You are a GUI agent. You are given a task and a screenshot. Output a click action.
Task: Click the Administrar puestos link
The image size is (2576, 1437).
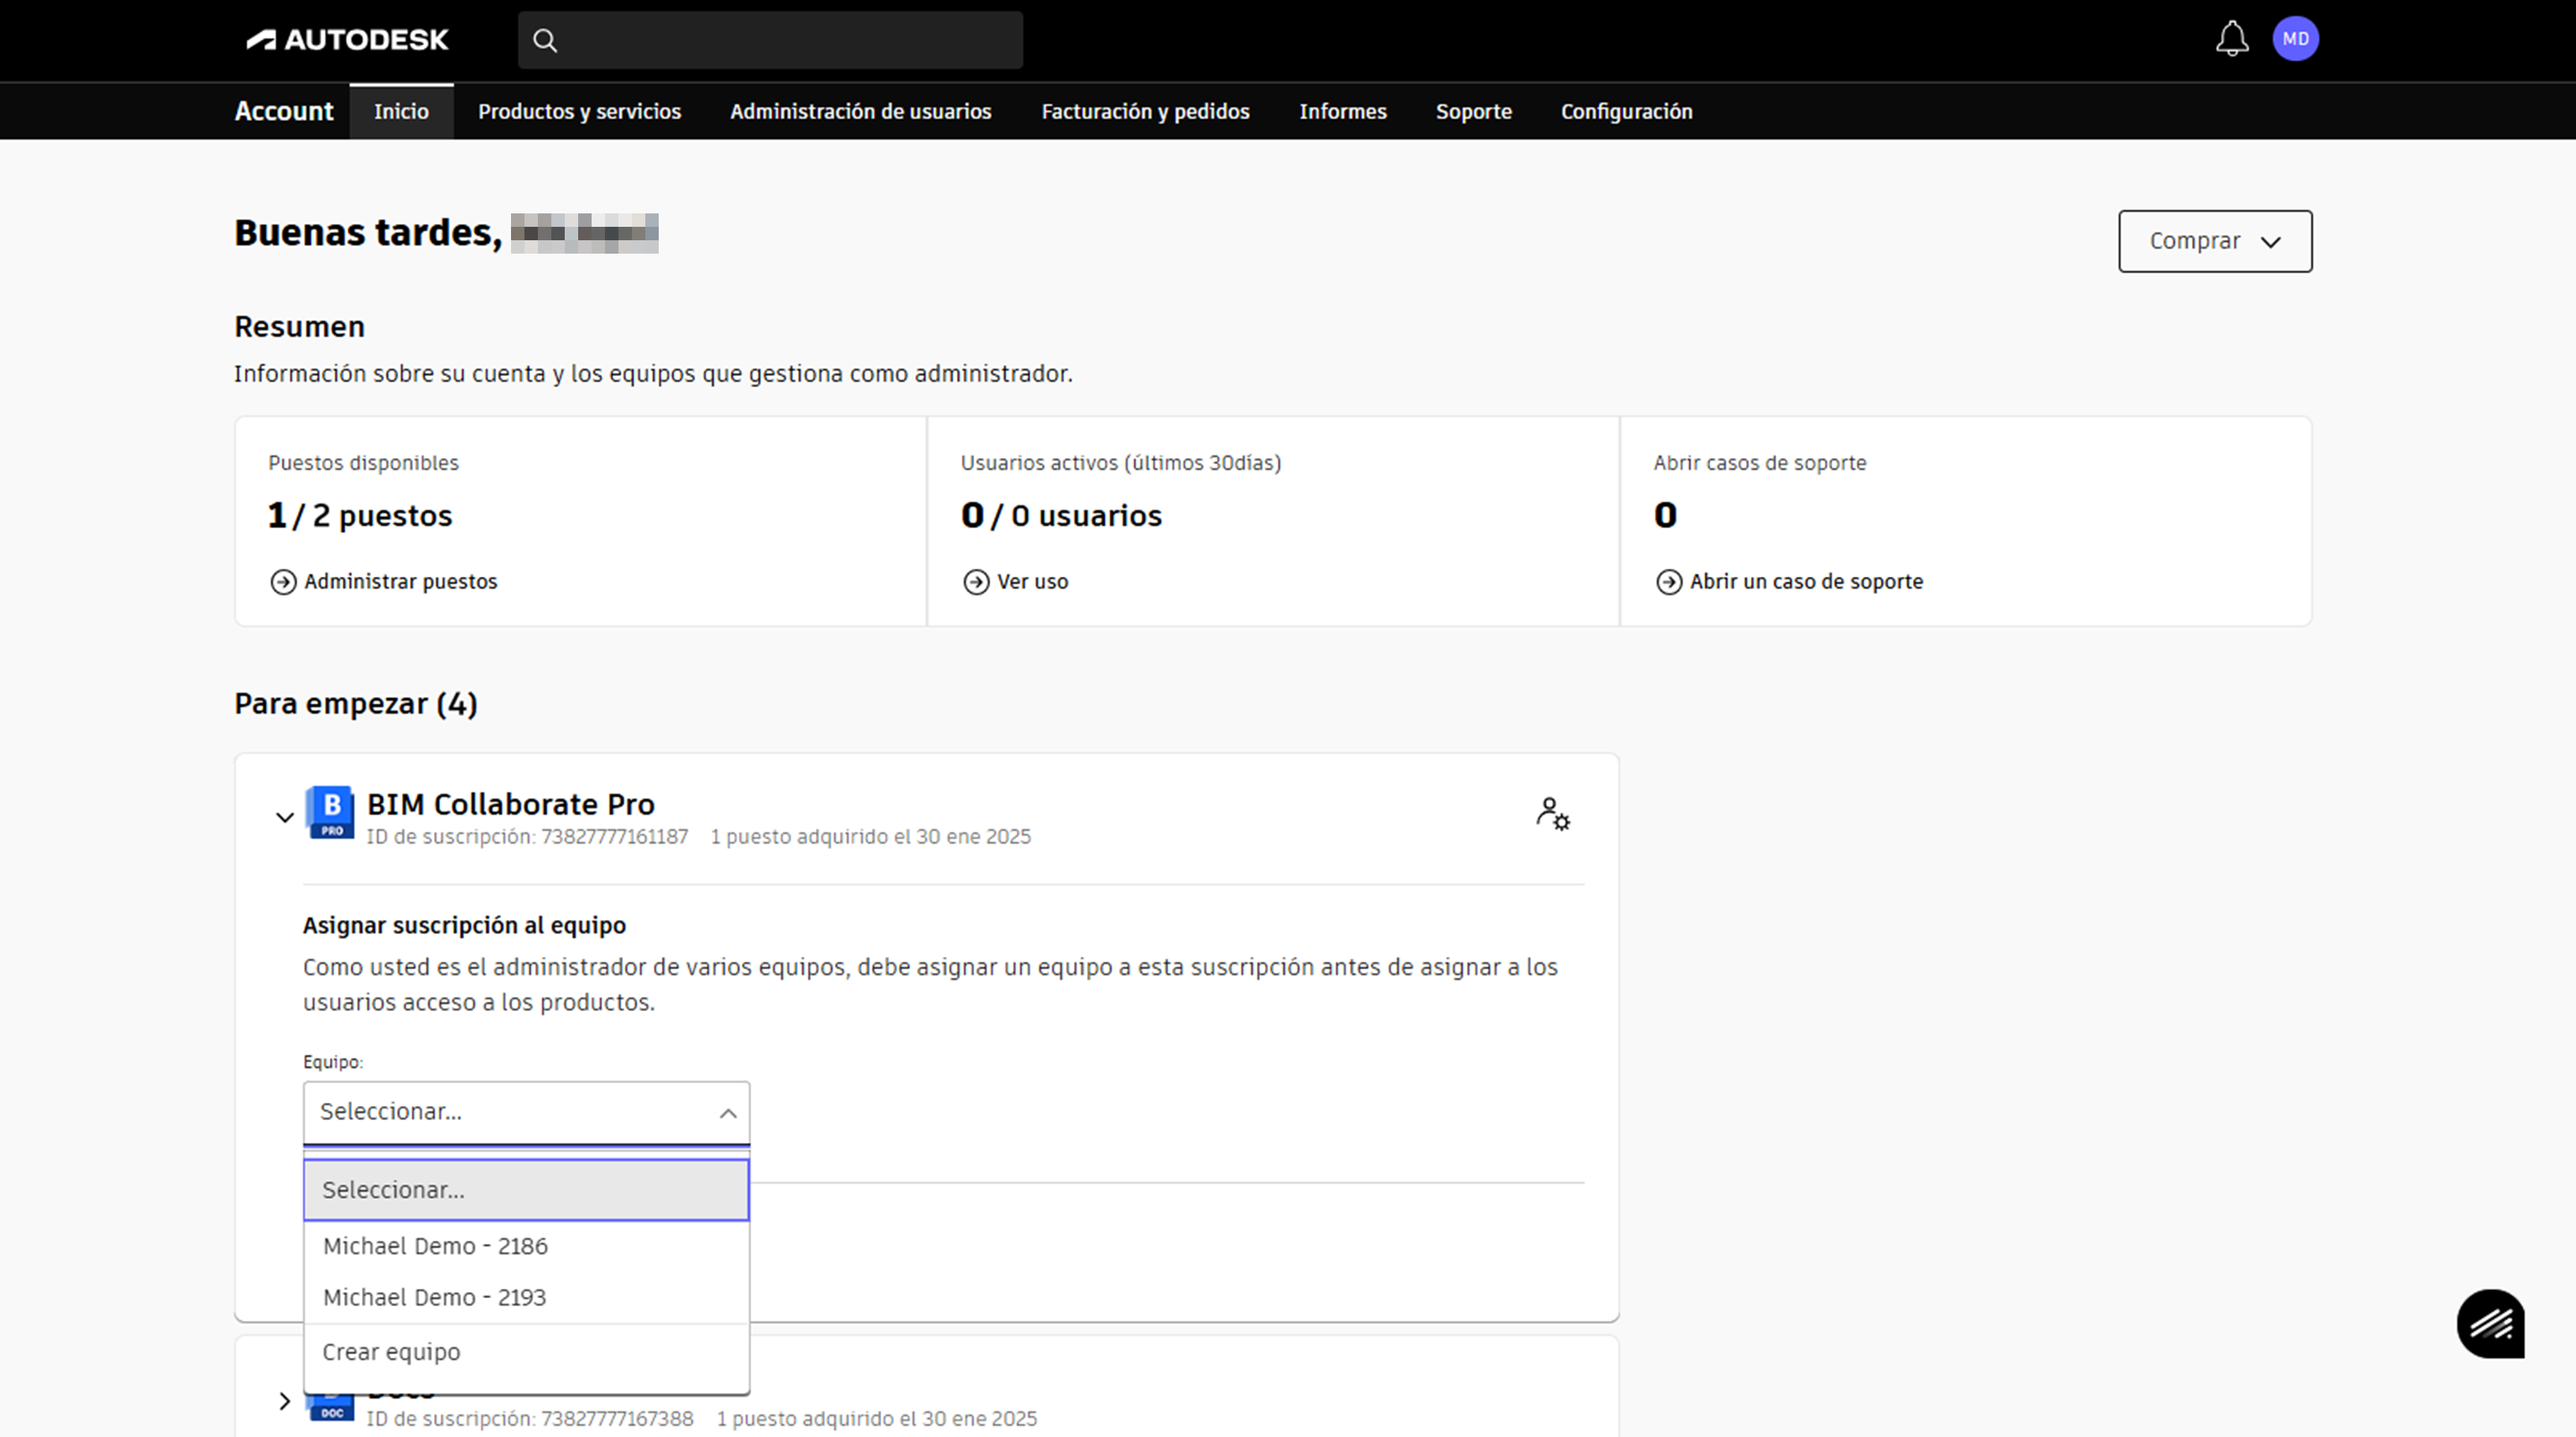pyautogui.click(x=400, y=582)
